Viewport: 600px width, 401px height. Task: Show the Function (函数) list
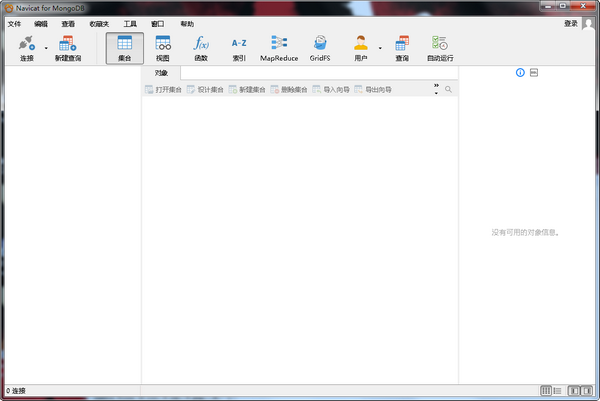tap(201, 47)
